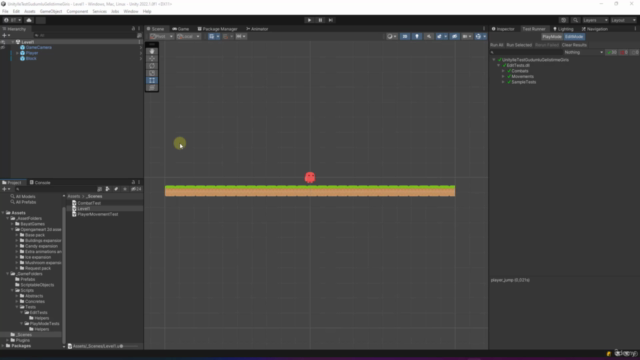The image size is (640, 360).
Task: Click Run All tests
Action: pyautogui.click(x=497, y=45)
